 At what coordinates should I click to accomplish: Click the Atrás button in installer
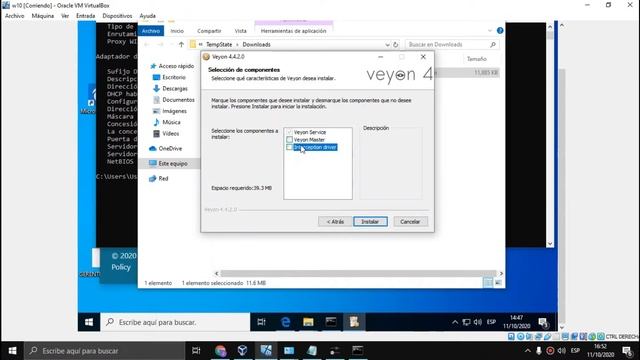tap(335, 222)
